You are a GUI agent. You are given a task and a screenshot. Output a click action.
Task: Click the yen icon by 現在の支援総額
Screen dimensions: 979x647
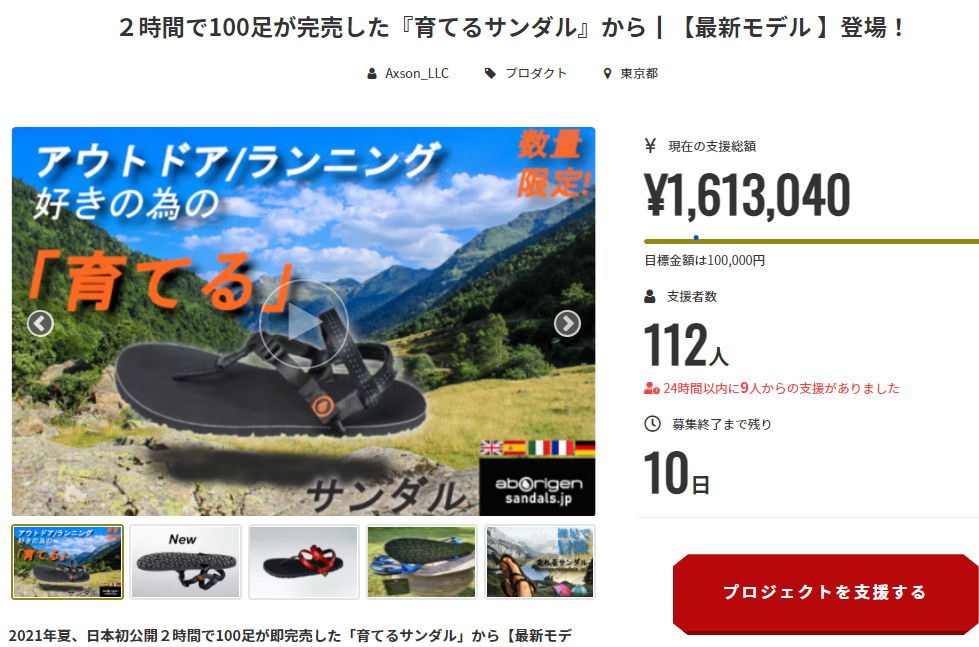click(x=651, y=146)
